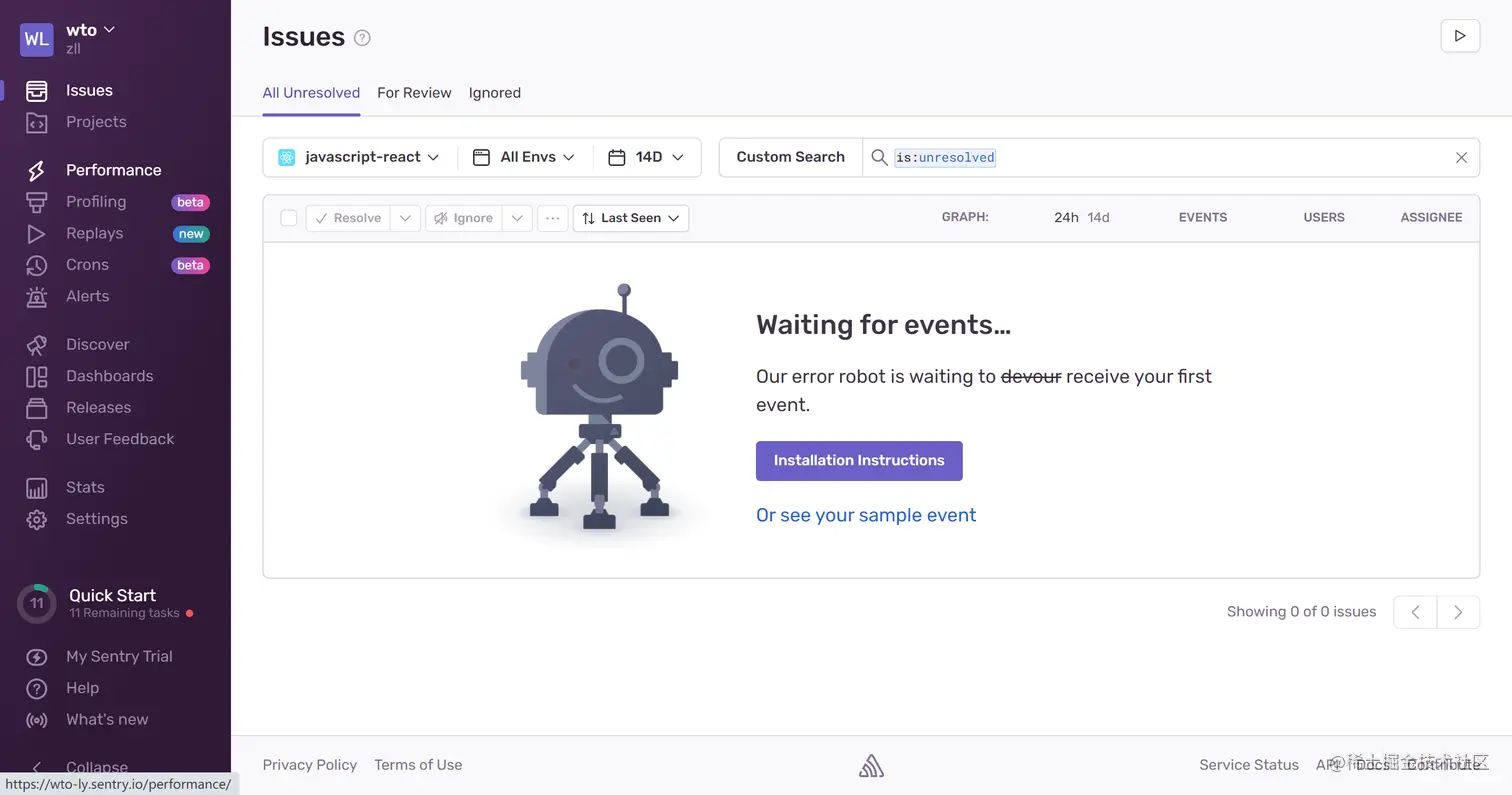Click the EVENTS column header

[1203, 217]
